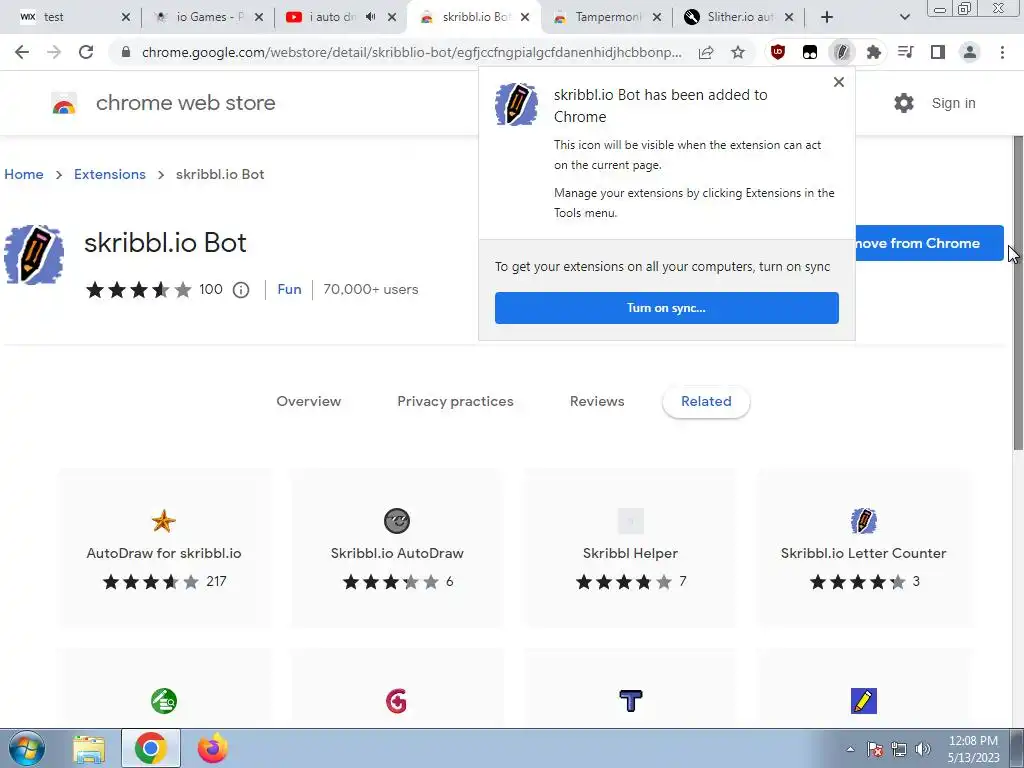Mute the YouTube tab via its speaker icon
The height and width of the screenshot is (768, 1024).
click(x=370, y=17)
